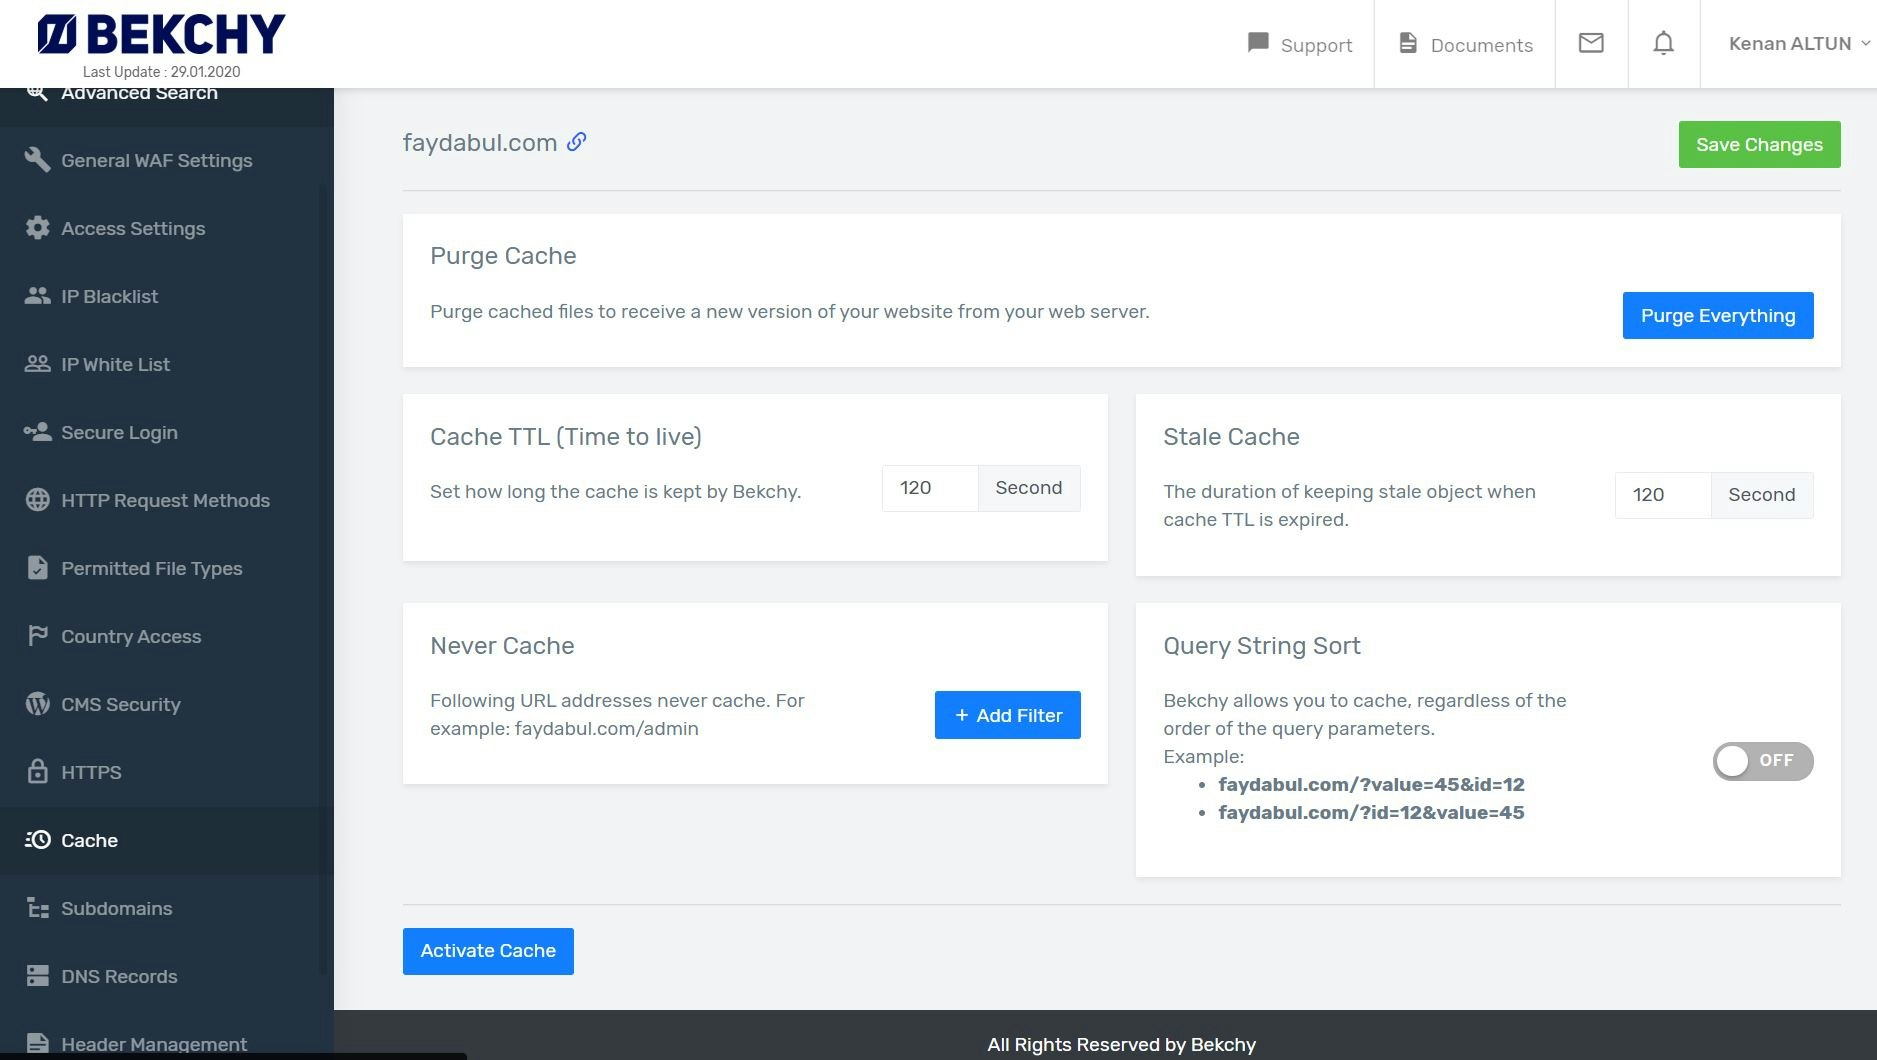Click the Advanced Search magnifier icon

37,93
